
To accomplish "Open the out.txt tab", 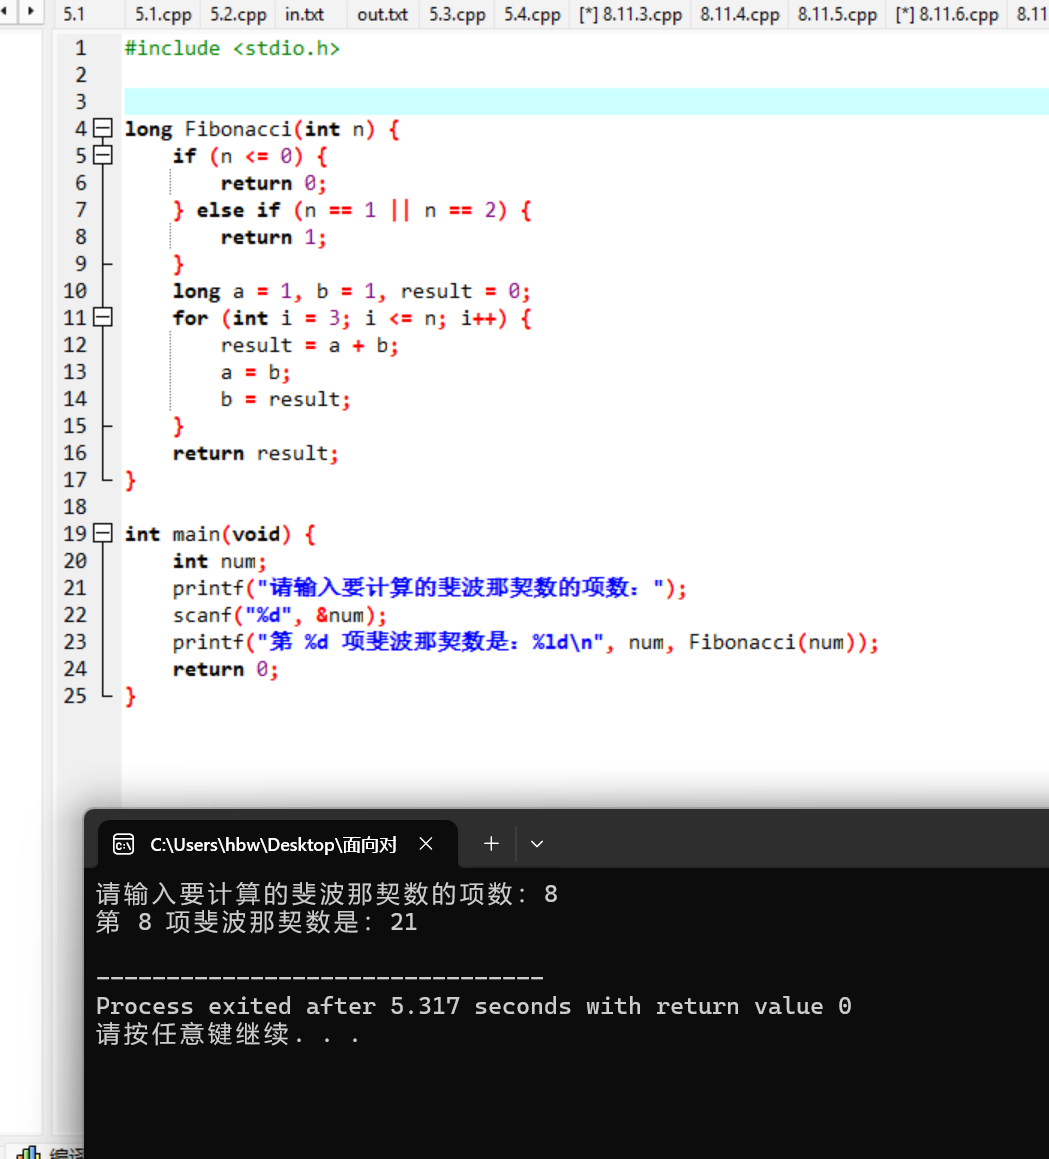I will pos(382,14).
